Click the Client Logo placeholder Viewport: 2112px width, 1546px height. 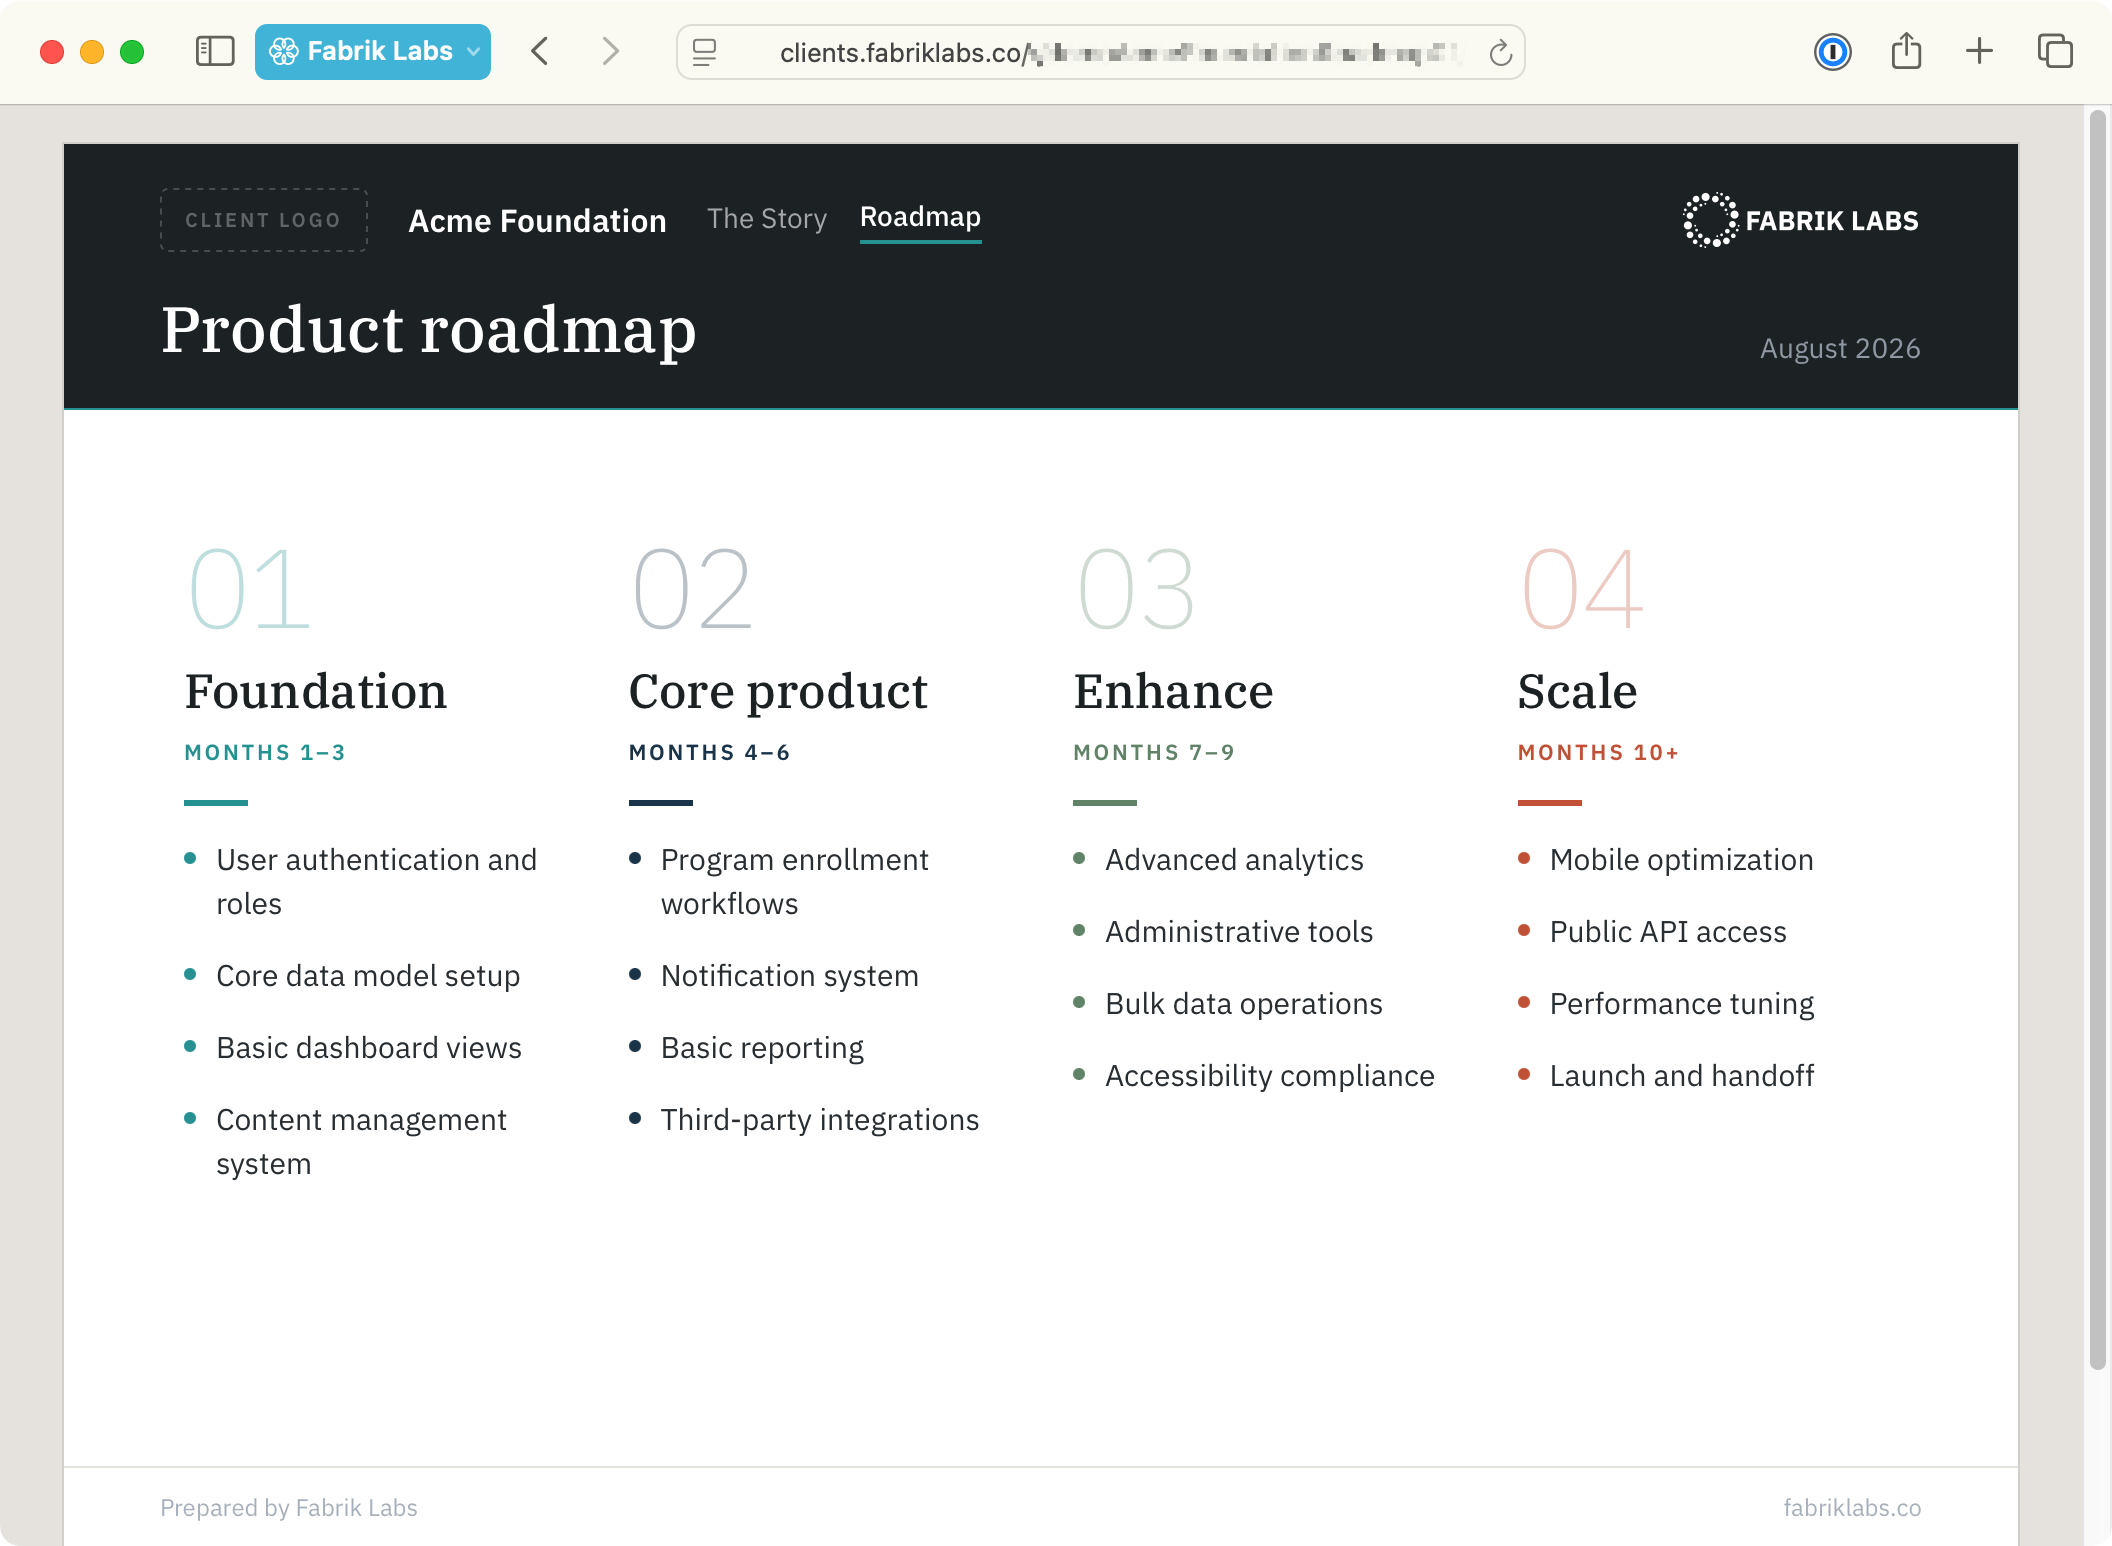[x=264, y=220]
